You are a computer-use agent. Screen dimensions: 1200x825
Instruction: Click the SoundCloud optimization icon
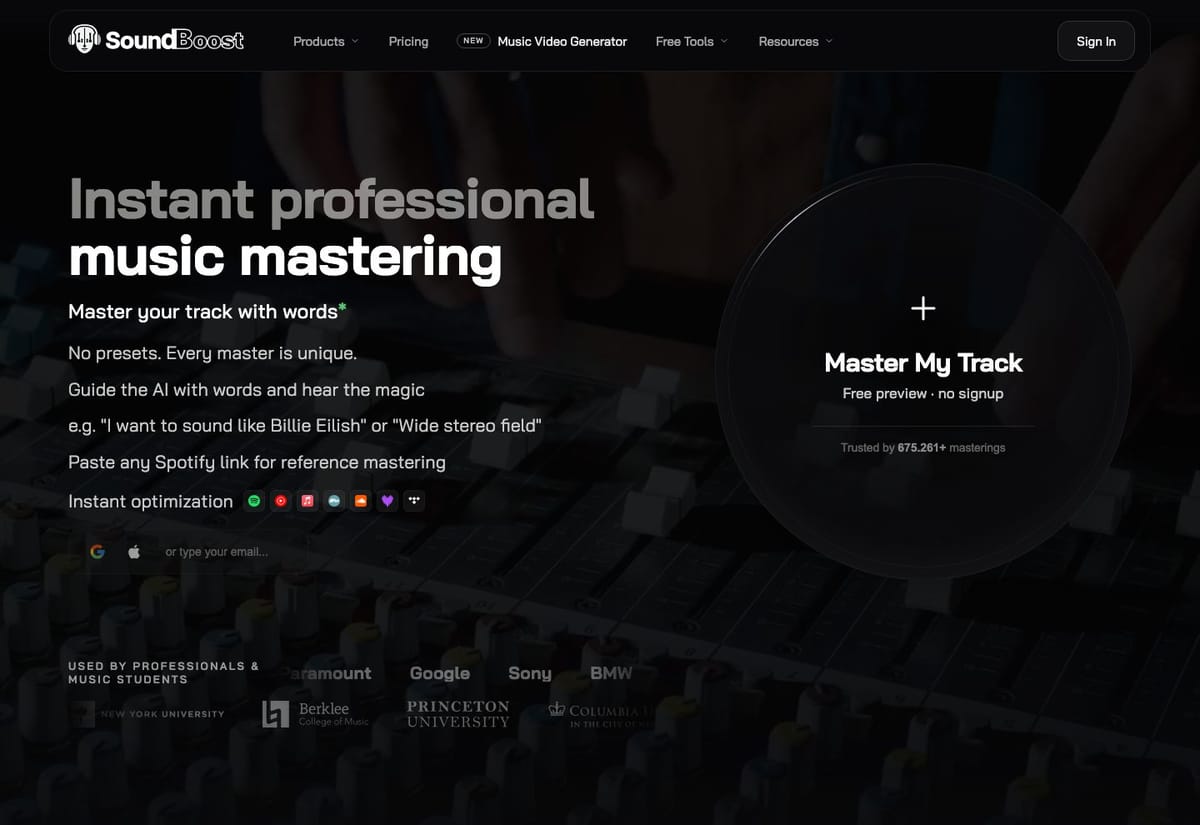tap(361, 501)
